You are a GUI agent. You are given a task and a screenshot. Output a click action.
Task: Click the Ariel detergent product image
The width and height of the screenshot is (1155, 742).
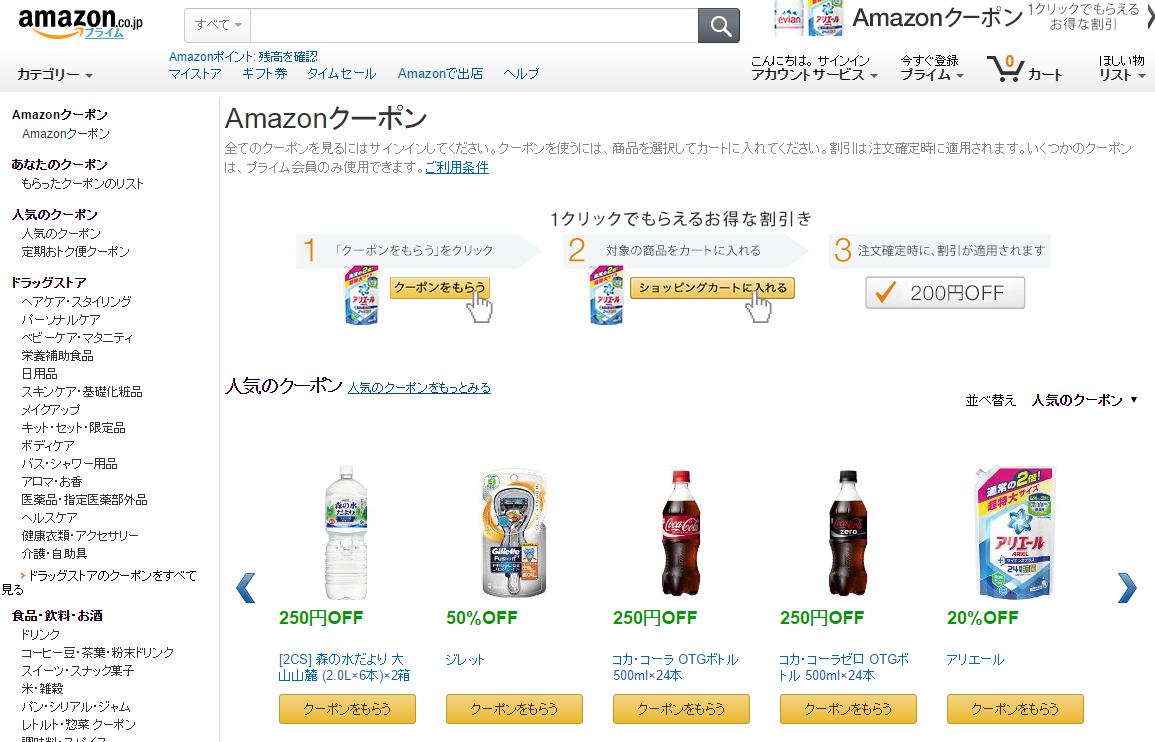(x=1014, y=534)
